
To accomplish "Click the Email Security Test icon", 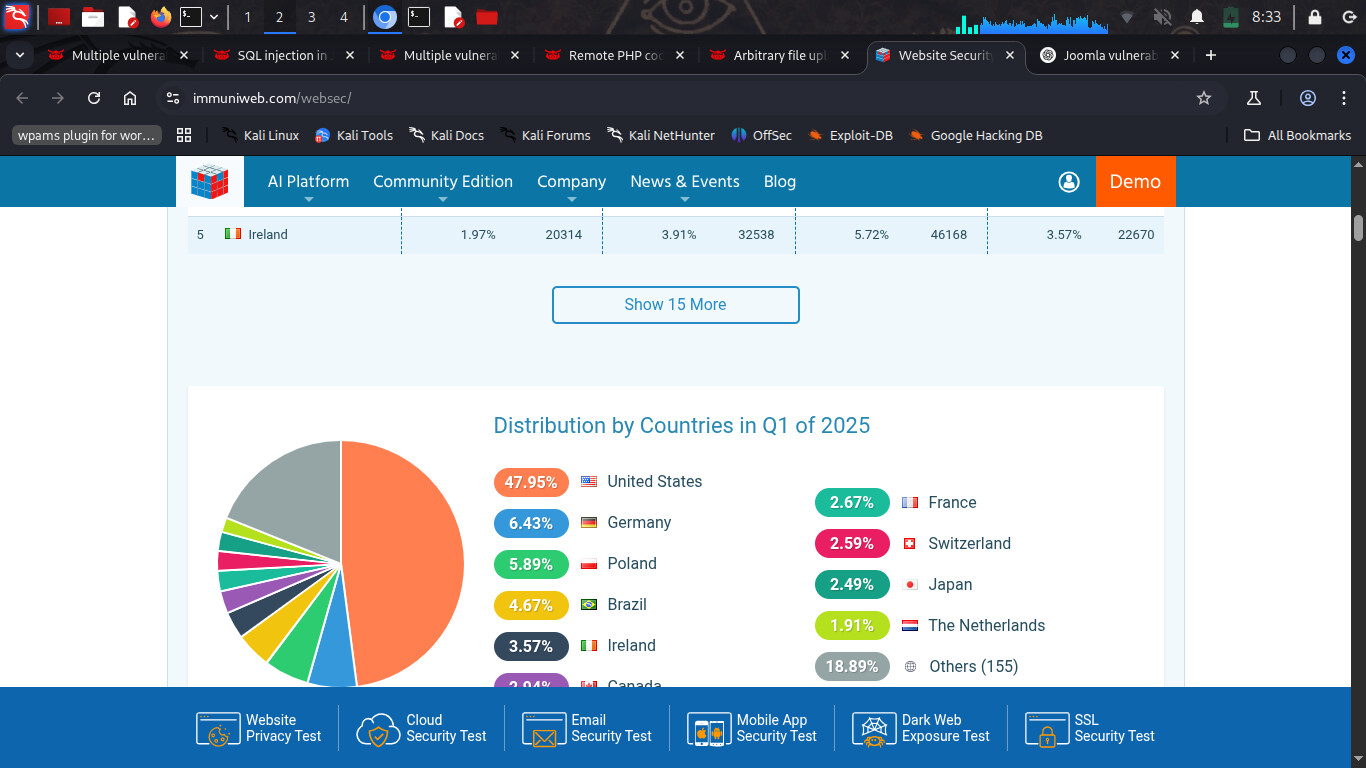I will click(544, 729).
